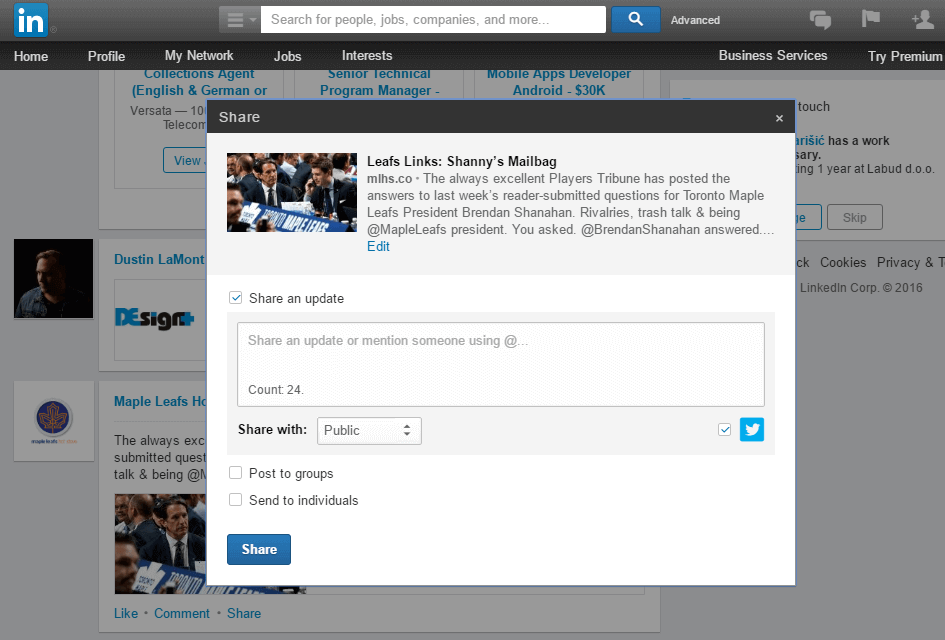Check the Send to individuals option
Screen dimensions: 945x640
236,500
